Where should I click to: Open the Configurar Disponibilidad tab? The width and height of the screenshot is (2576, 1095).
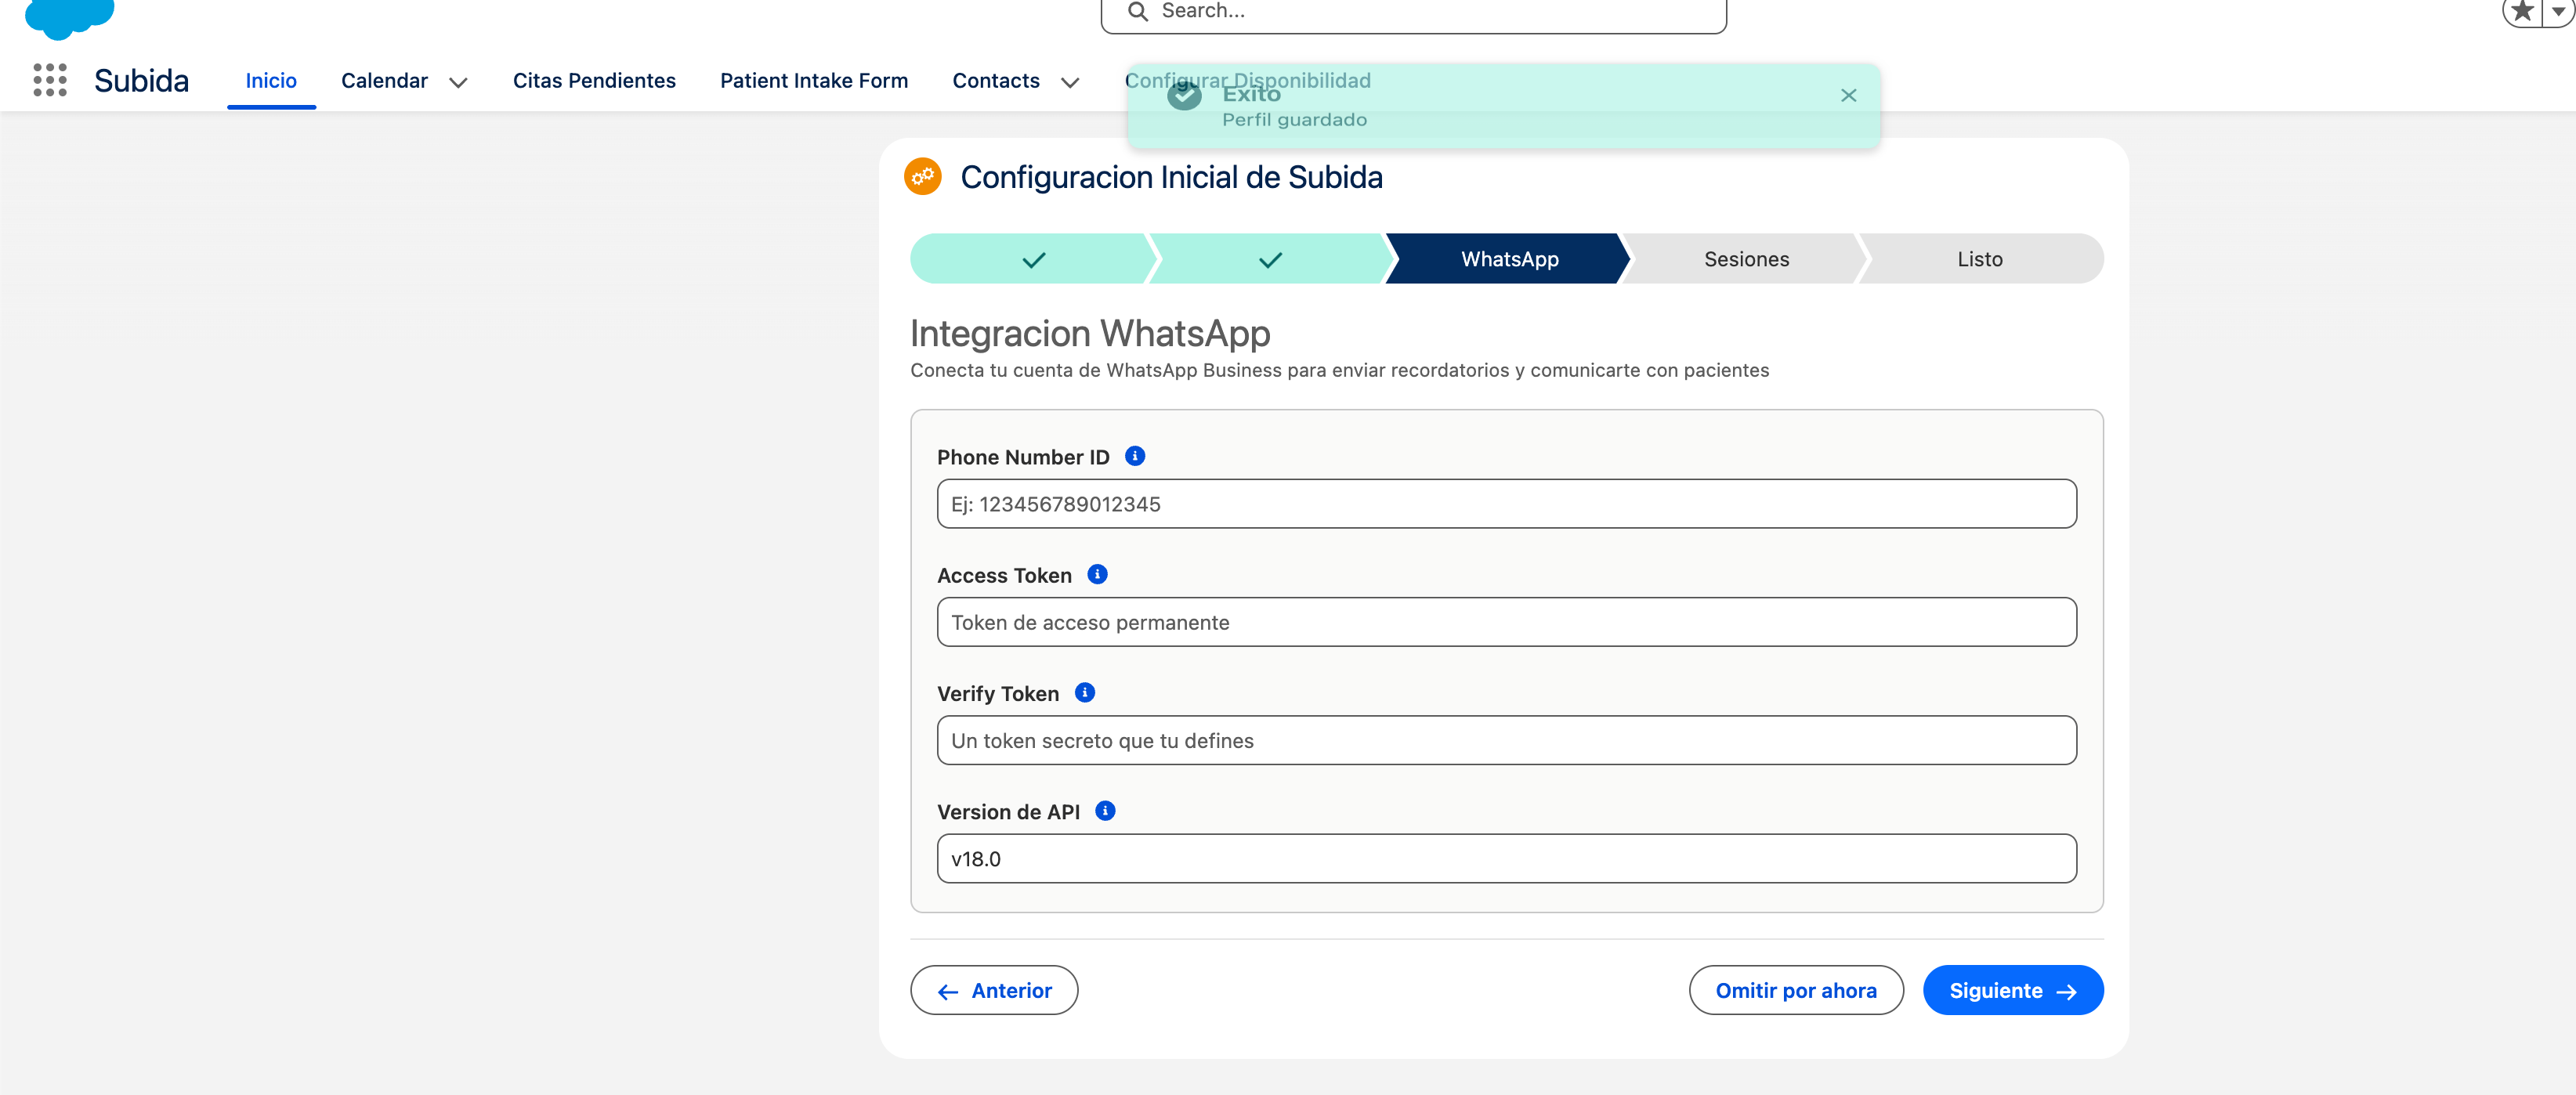pyautogui.click(x=1247, y=80)
